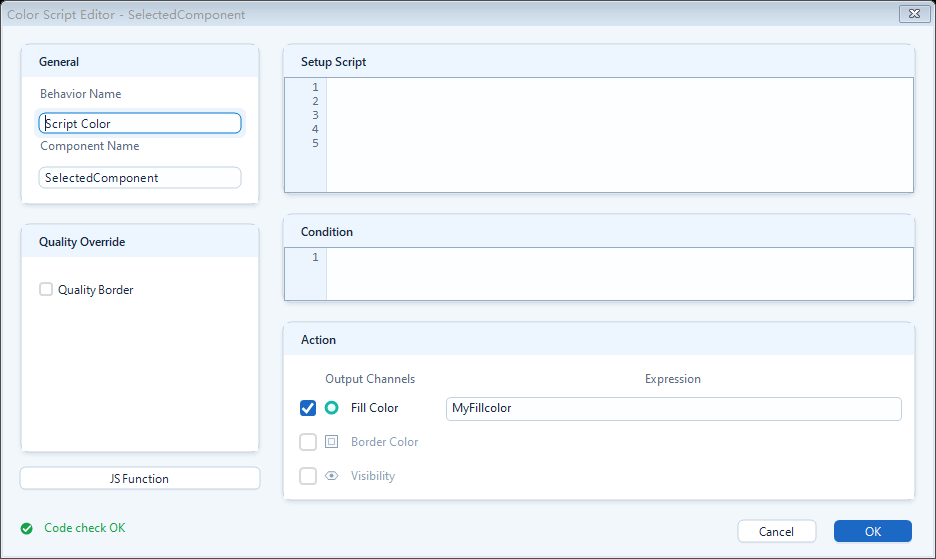Click the Border Color label

click(x=384, y=442)
